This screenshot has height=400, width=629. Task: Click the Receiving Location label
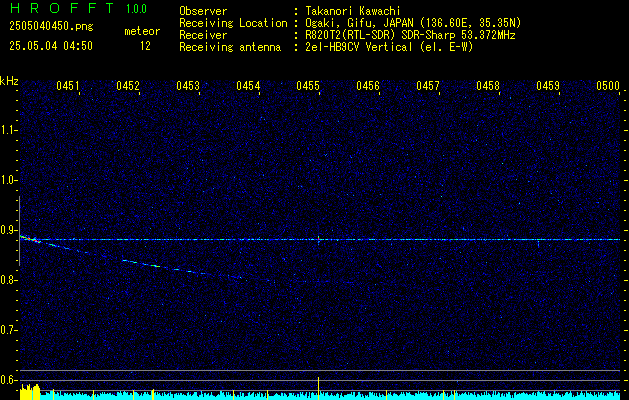tap(233, 23)
